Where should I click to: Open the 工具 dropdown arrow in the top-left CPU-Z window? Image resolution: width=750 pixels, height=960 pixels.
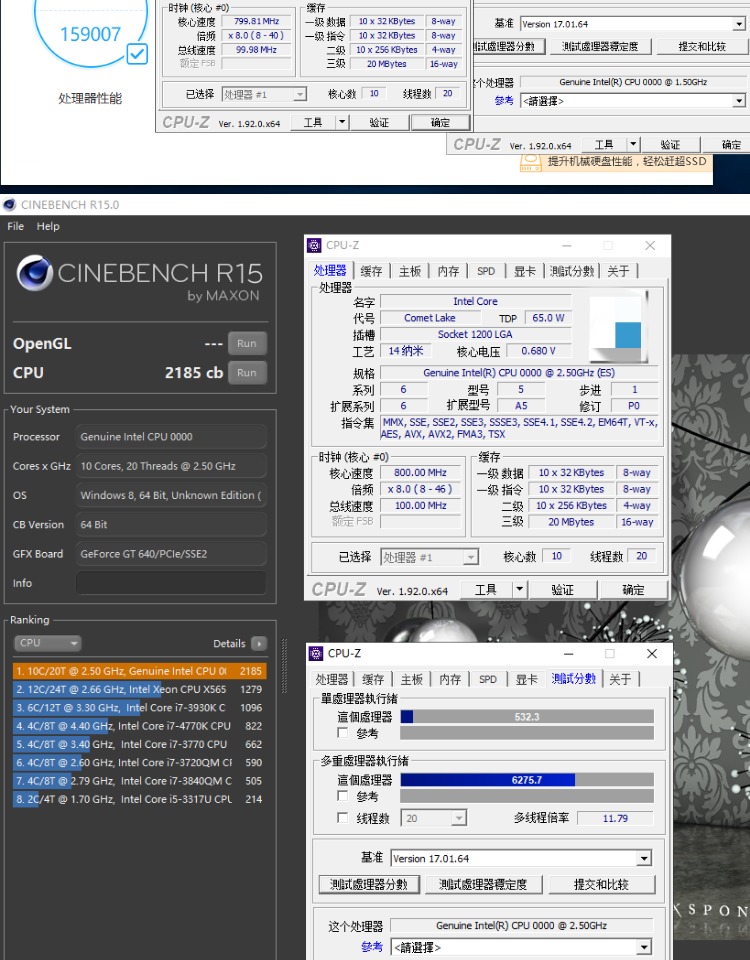(x=342, y=122)
